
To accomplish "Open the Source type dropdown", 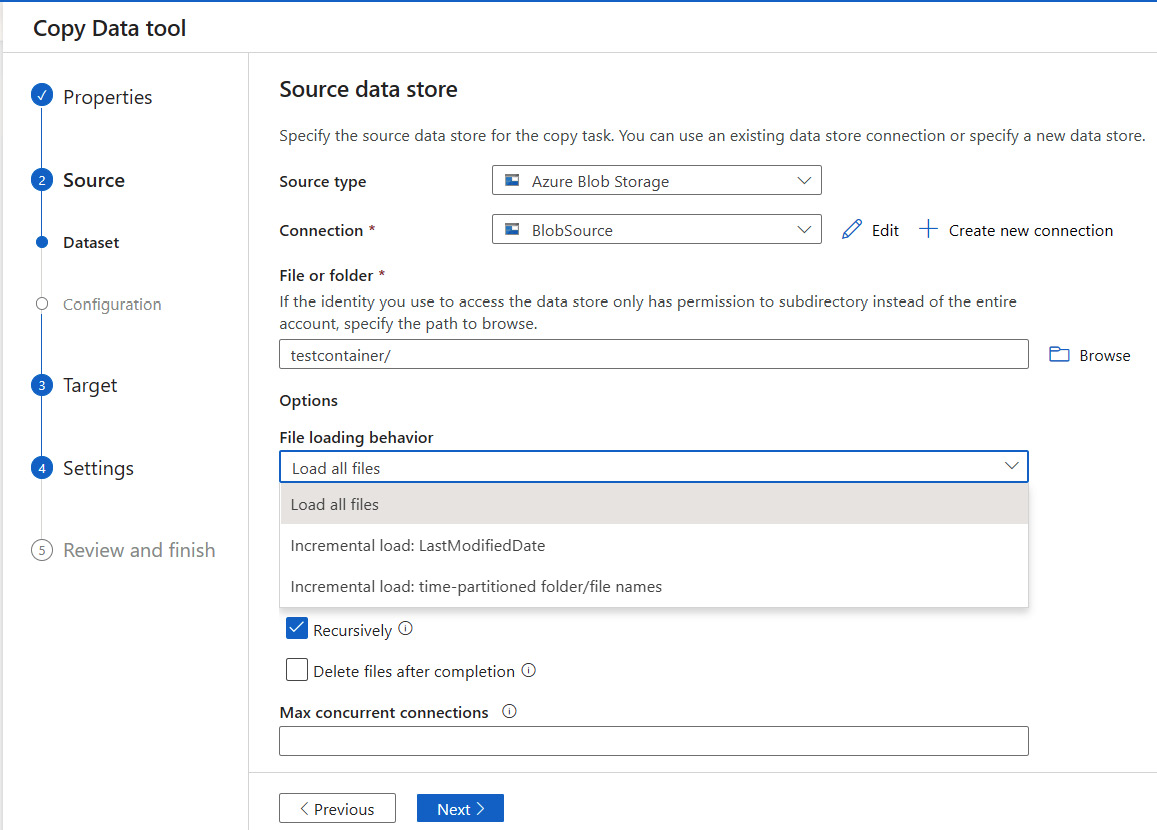I will [656, 181].
